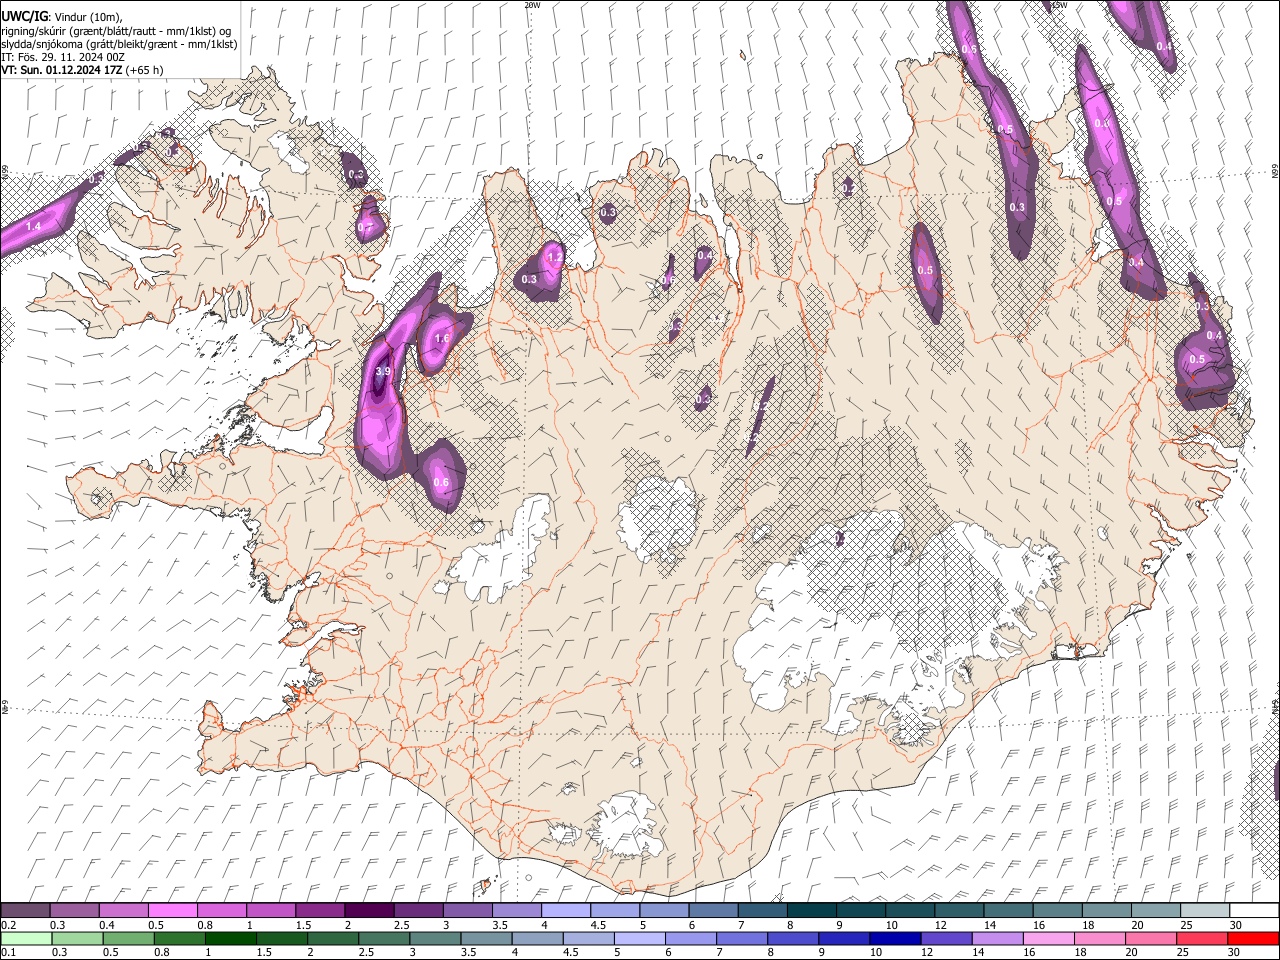The height and width of the screenshot is (960, 1280).
Task: Click the 9 label under the upper scale
Action: pos(839,925)
